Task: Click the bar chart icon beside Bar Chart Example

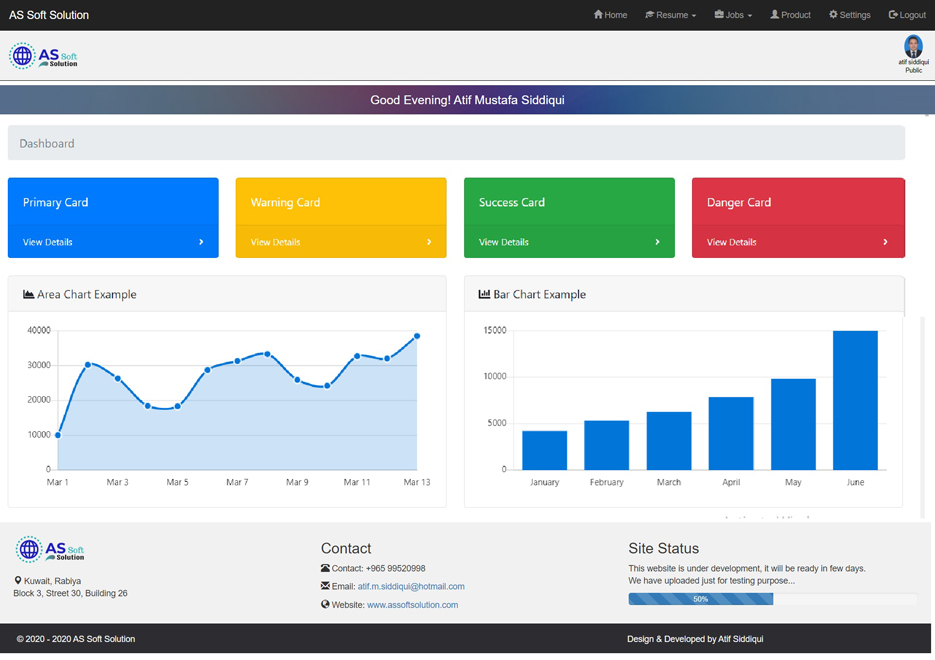Action: pos(485,295)
